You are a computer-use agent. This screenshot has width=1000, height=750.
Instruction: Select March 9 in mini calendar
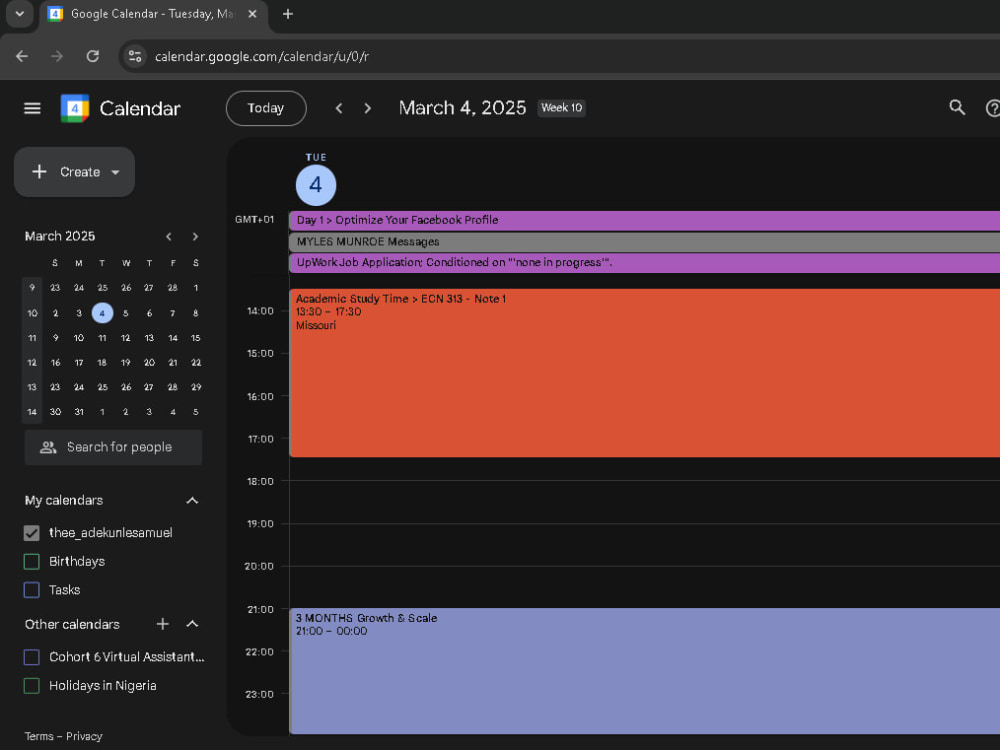click(x=55, y=338)
